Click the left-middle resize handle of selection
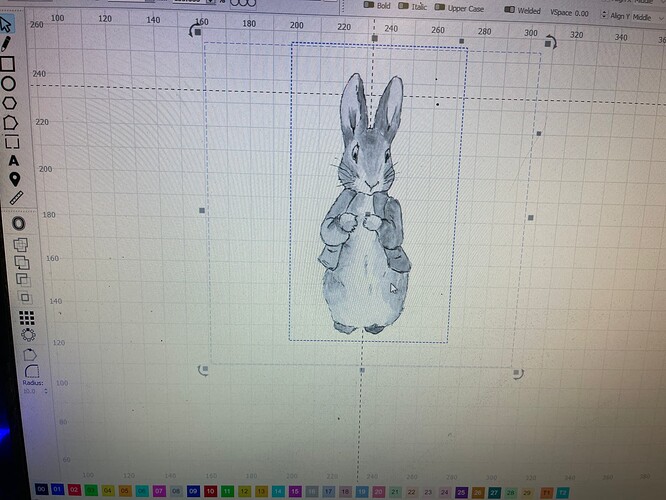 pos(202,210)
